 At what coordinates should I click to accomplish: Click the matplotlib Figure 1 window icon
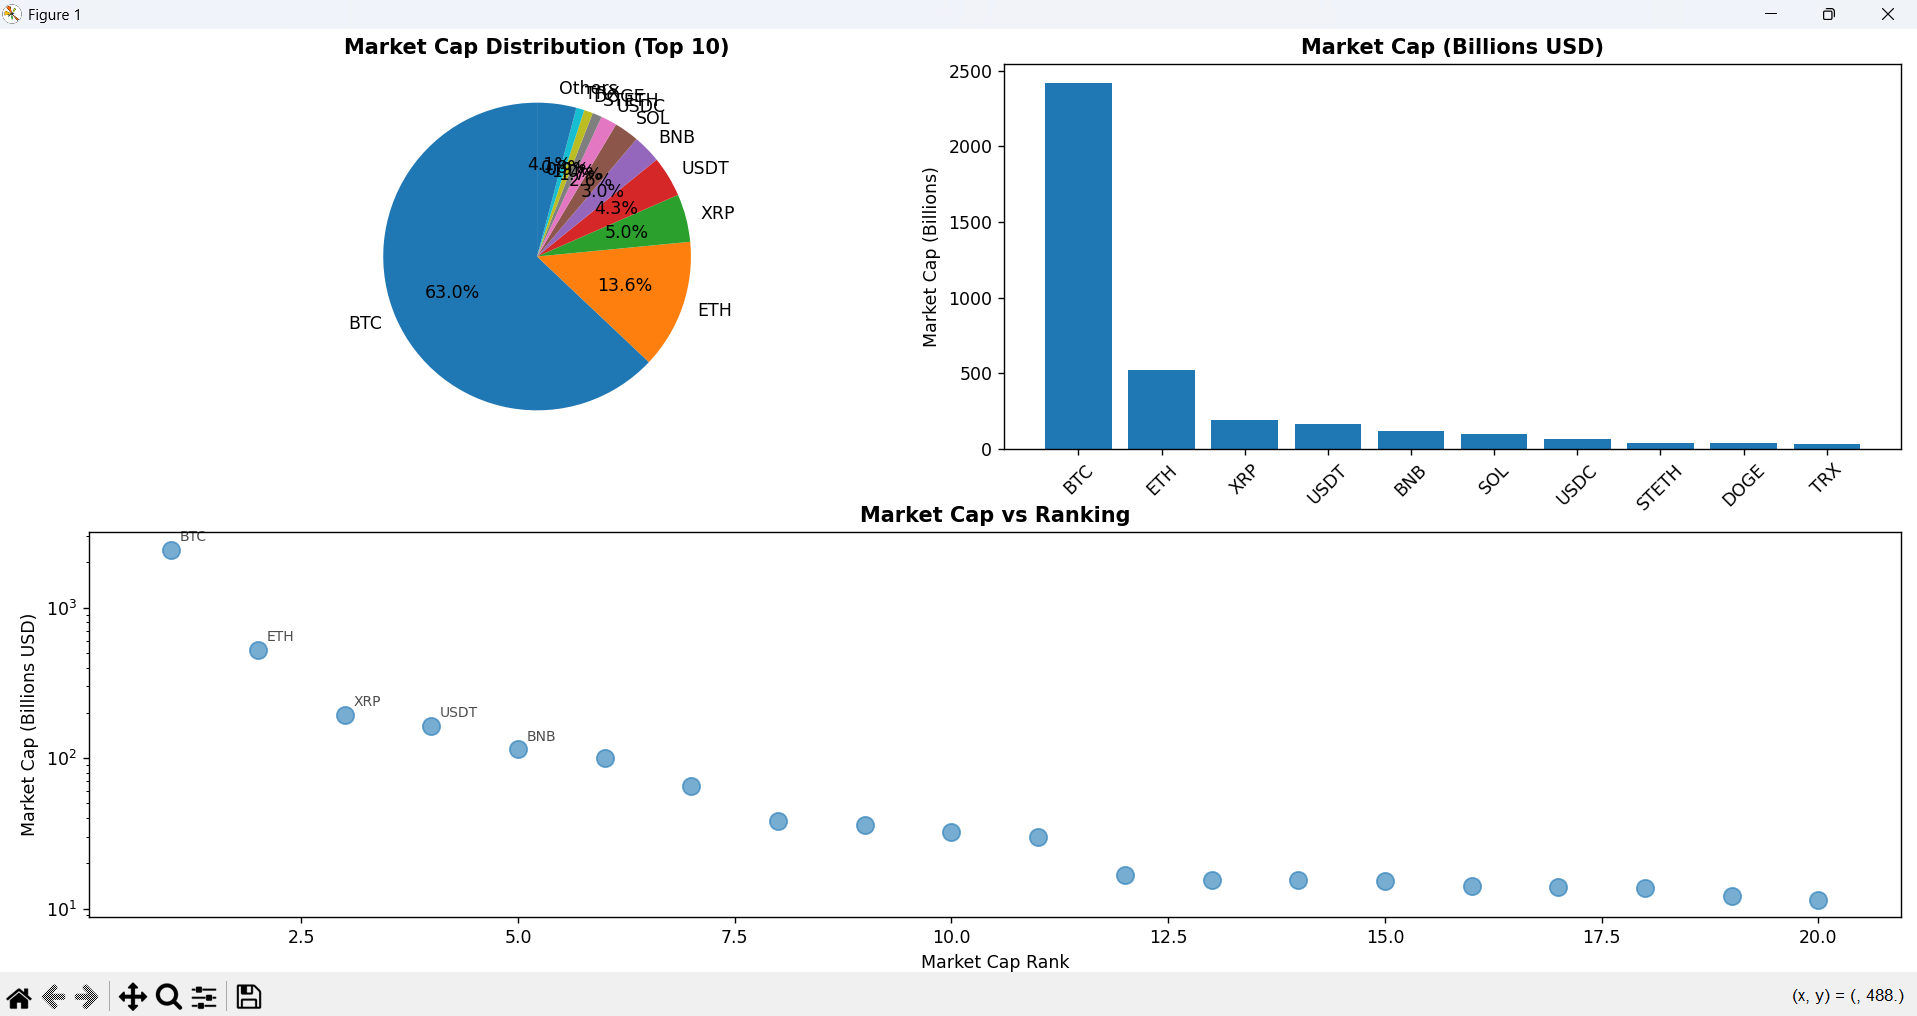(x=12, y=14)
